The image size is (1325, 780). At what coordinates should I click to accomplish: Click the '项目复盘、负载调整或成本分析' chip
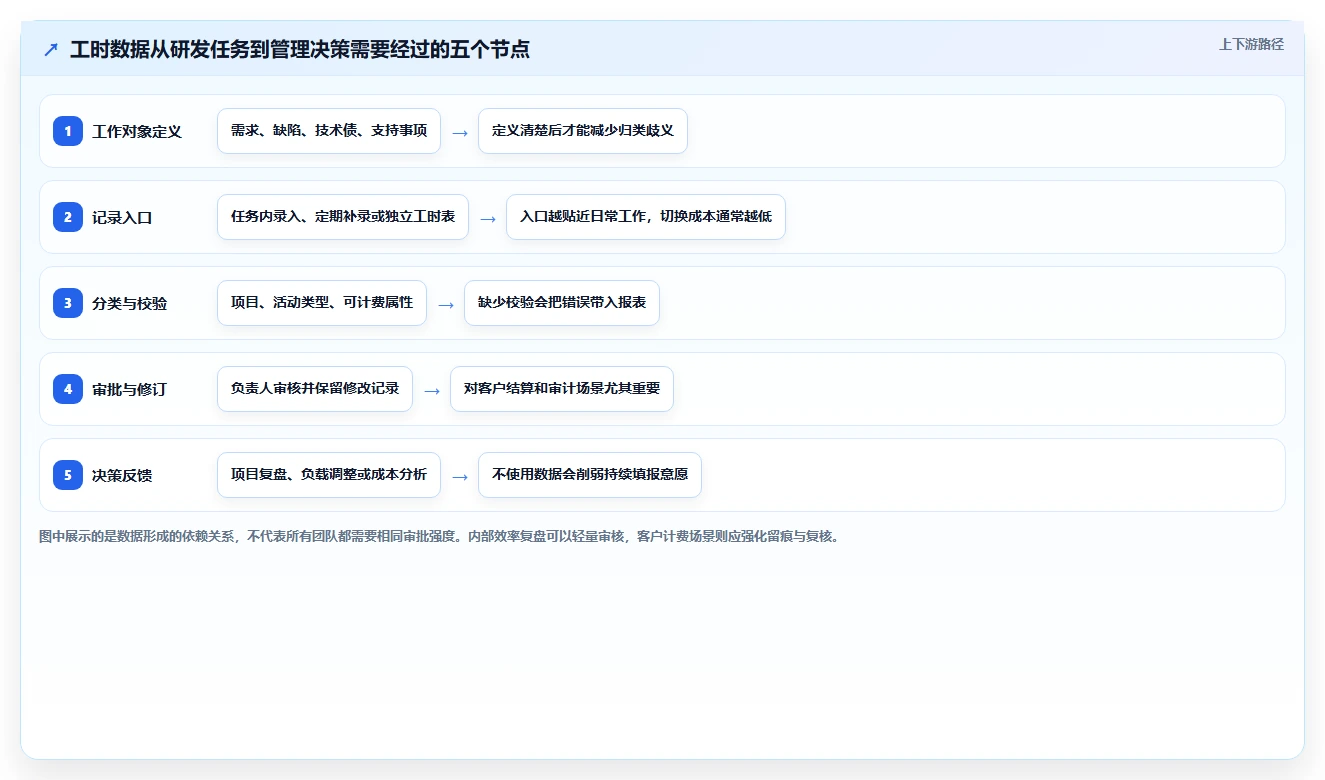[x=329, y=475]
